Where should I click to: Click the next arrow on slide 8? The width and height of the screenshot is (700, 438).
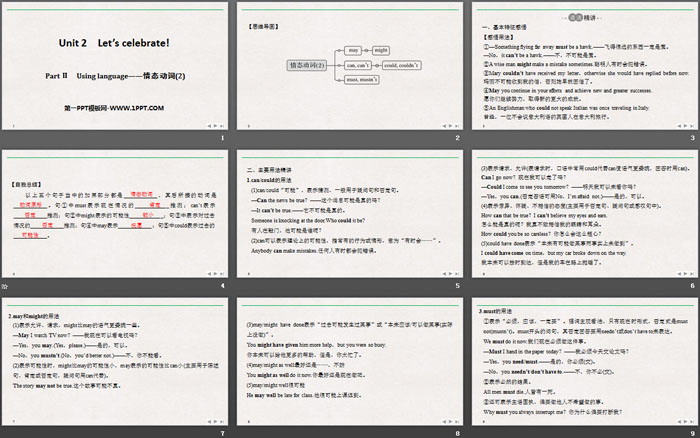(450, 421)
